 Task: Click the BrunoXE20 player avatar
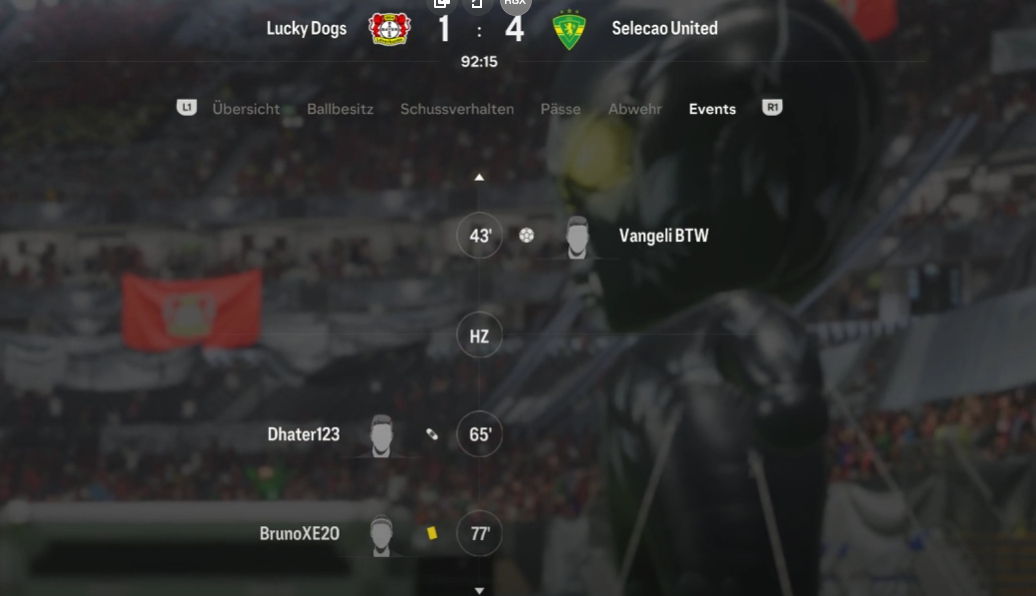pos(381,535)
